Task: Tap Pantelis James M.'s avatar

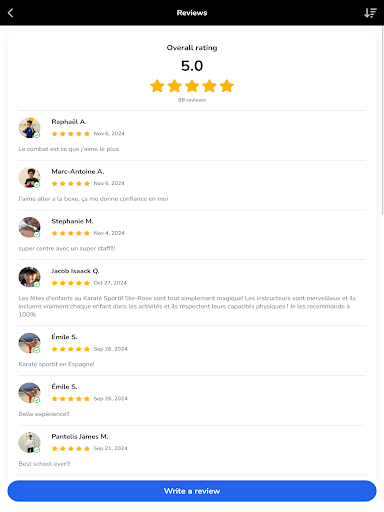Action: (29, 442)
